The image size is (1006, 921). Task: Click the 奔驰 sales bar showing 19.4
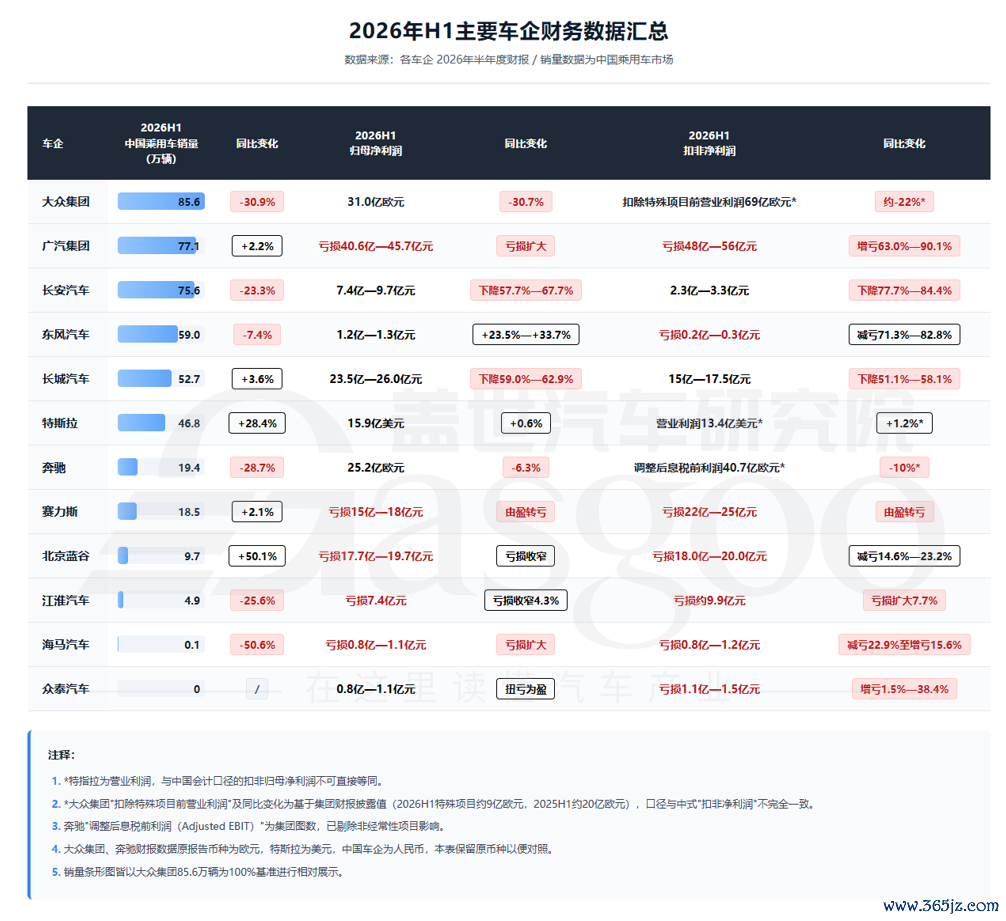(161, 468)
